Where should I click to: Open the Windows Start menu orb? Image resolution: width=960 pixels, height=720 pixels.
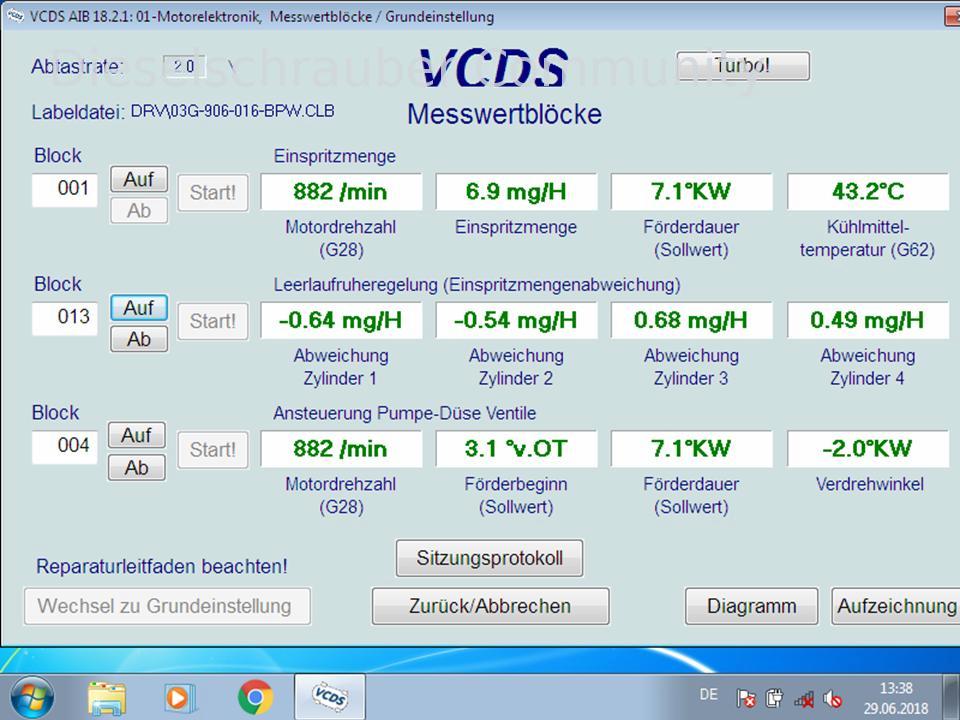[32, 697]
